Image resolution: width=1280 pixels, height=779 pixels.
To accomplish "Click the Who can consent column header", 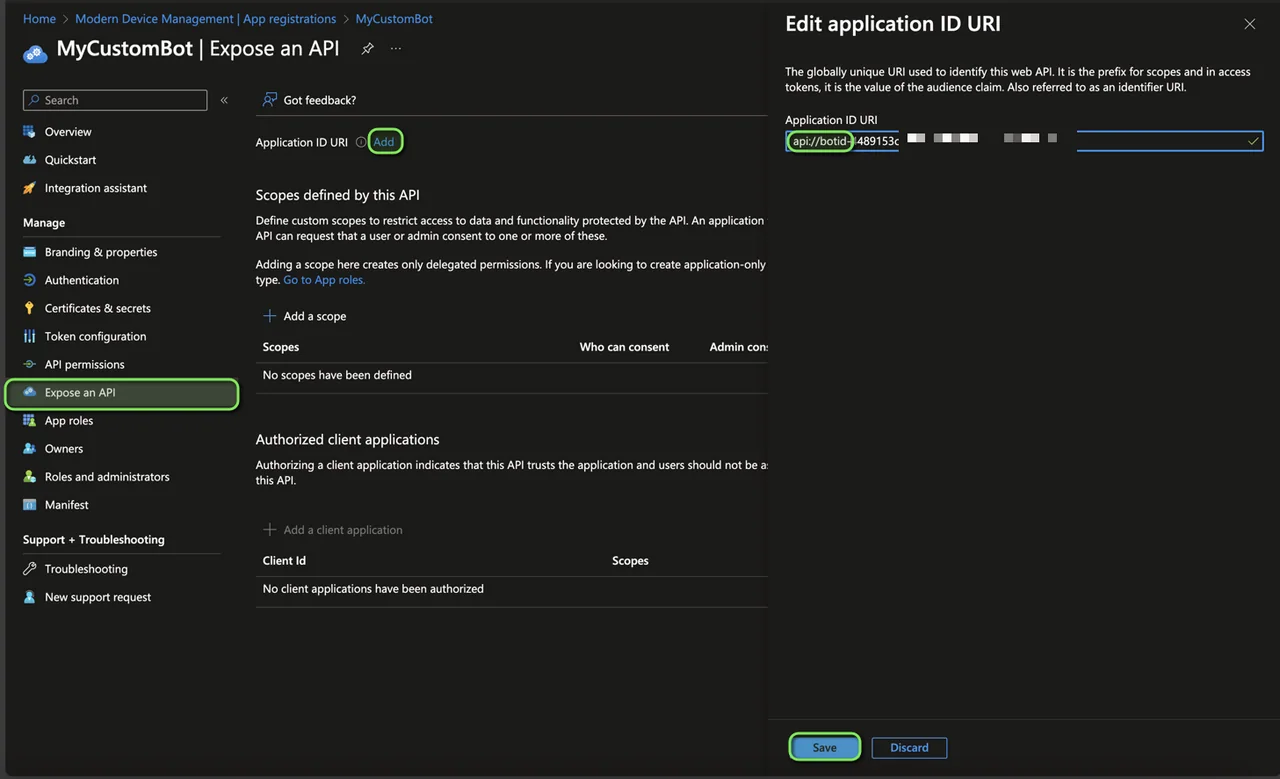I will [x=624, y=347].
